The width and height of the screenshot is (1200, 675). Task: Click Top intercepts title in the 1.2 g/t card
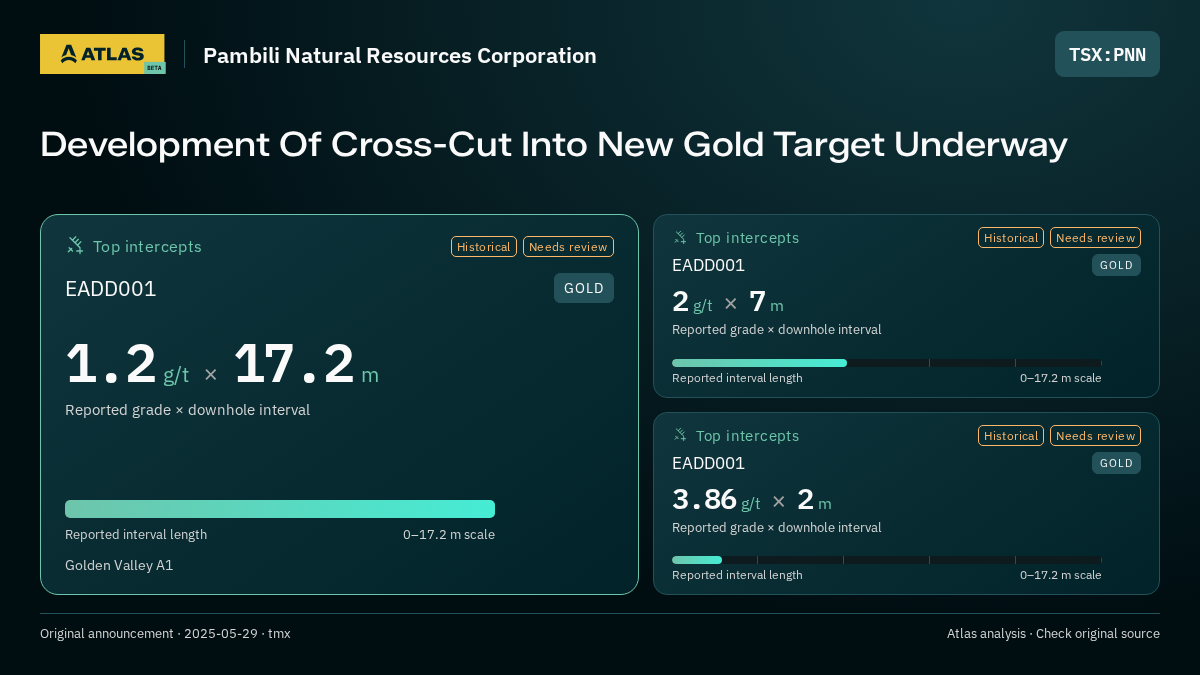coord(147,246)
